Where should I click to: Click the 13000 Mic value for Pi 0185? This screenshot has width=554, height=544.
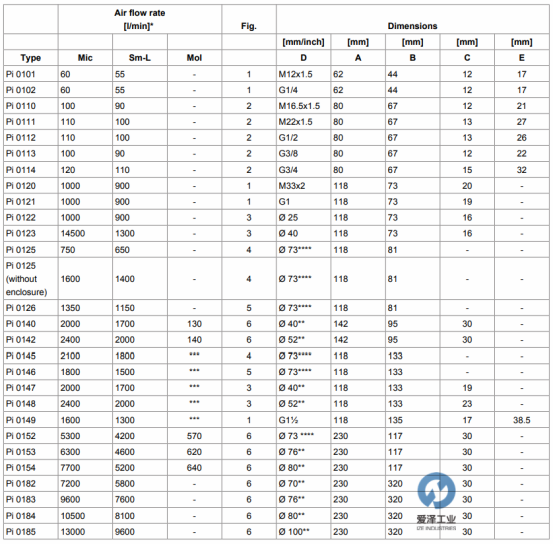point(85,532)
